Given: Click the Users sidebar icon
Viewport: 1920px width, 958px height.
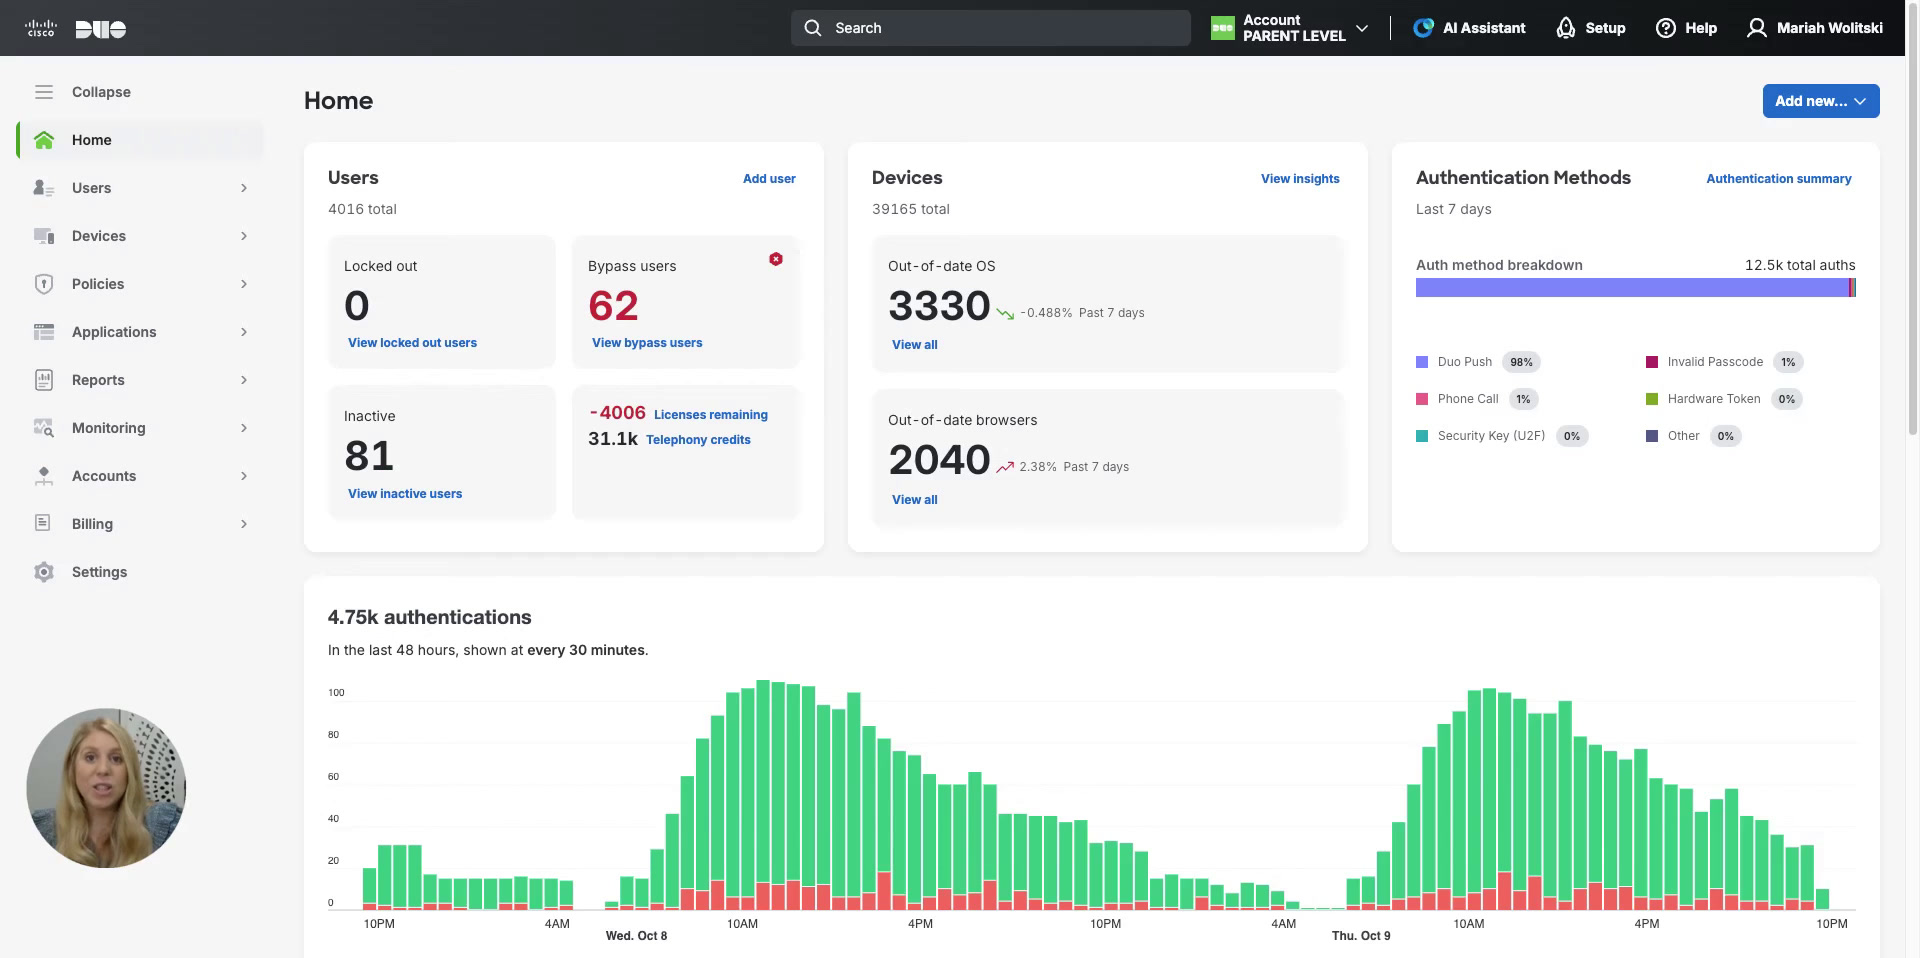Looking at the screenshot, I should point(44,188).
